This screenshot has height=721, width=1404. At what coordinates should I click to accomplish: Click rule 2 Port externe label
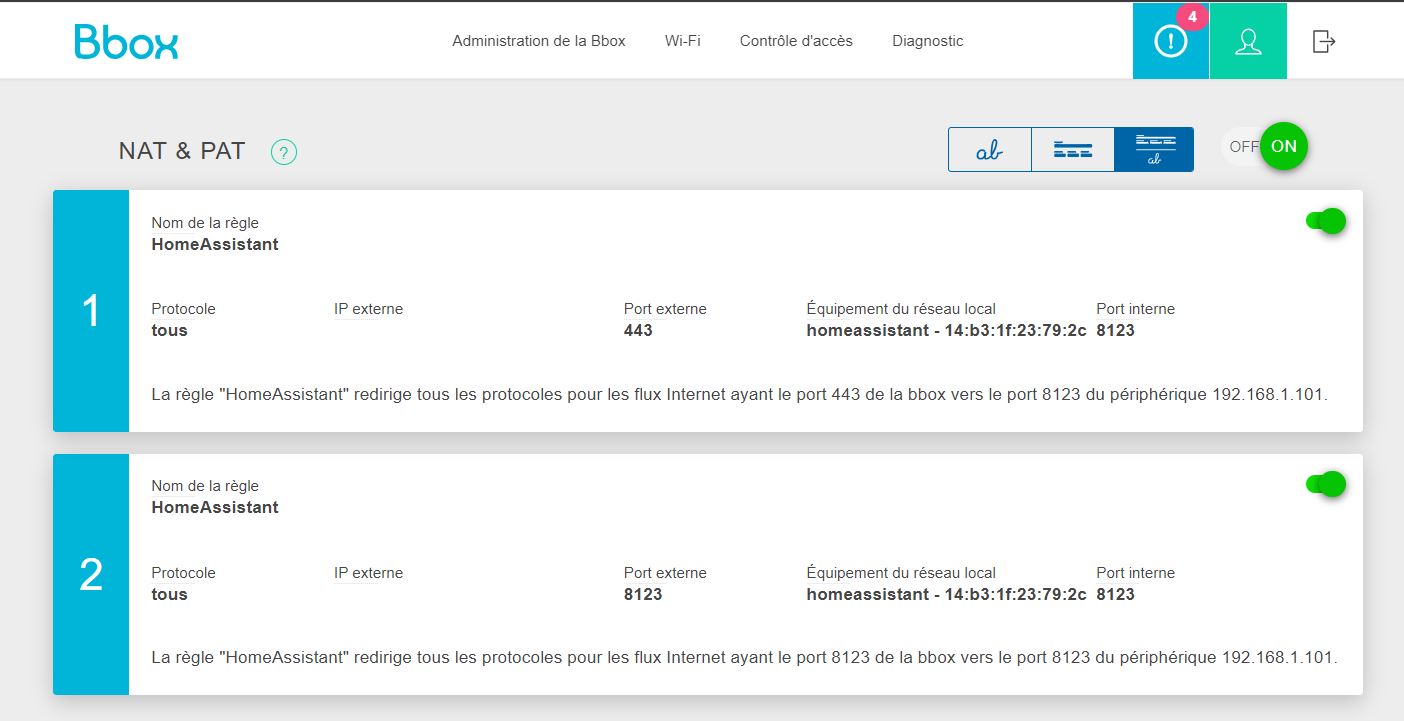tap(665, 573)
